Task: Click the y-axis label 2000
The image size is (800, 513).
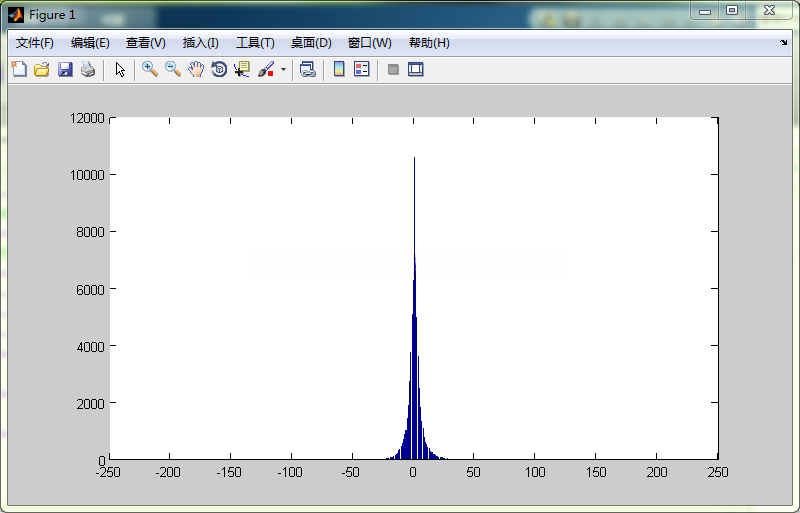Action: pyautogui.click(x=90, y=404)
